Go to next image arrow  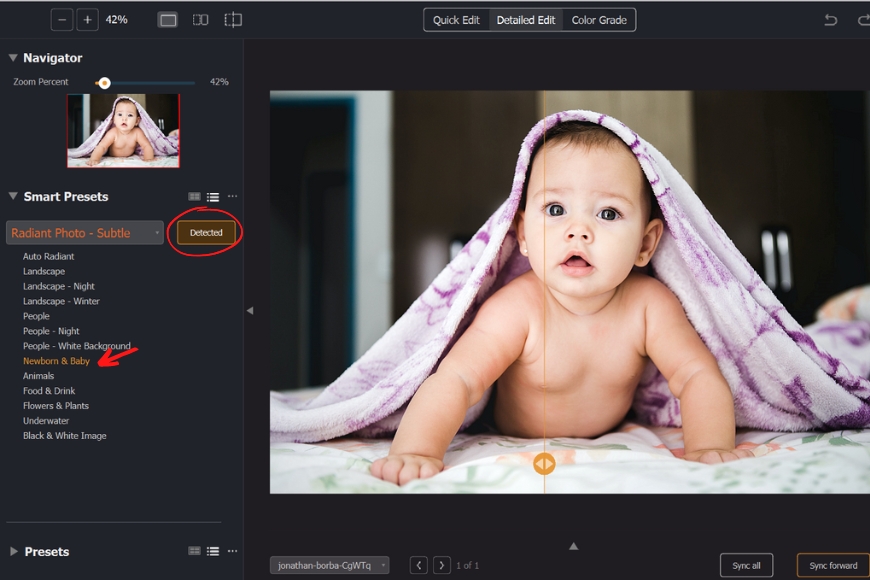coord(442,565)
